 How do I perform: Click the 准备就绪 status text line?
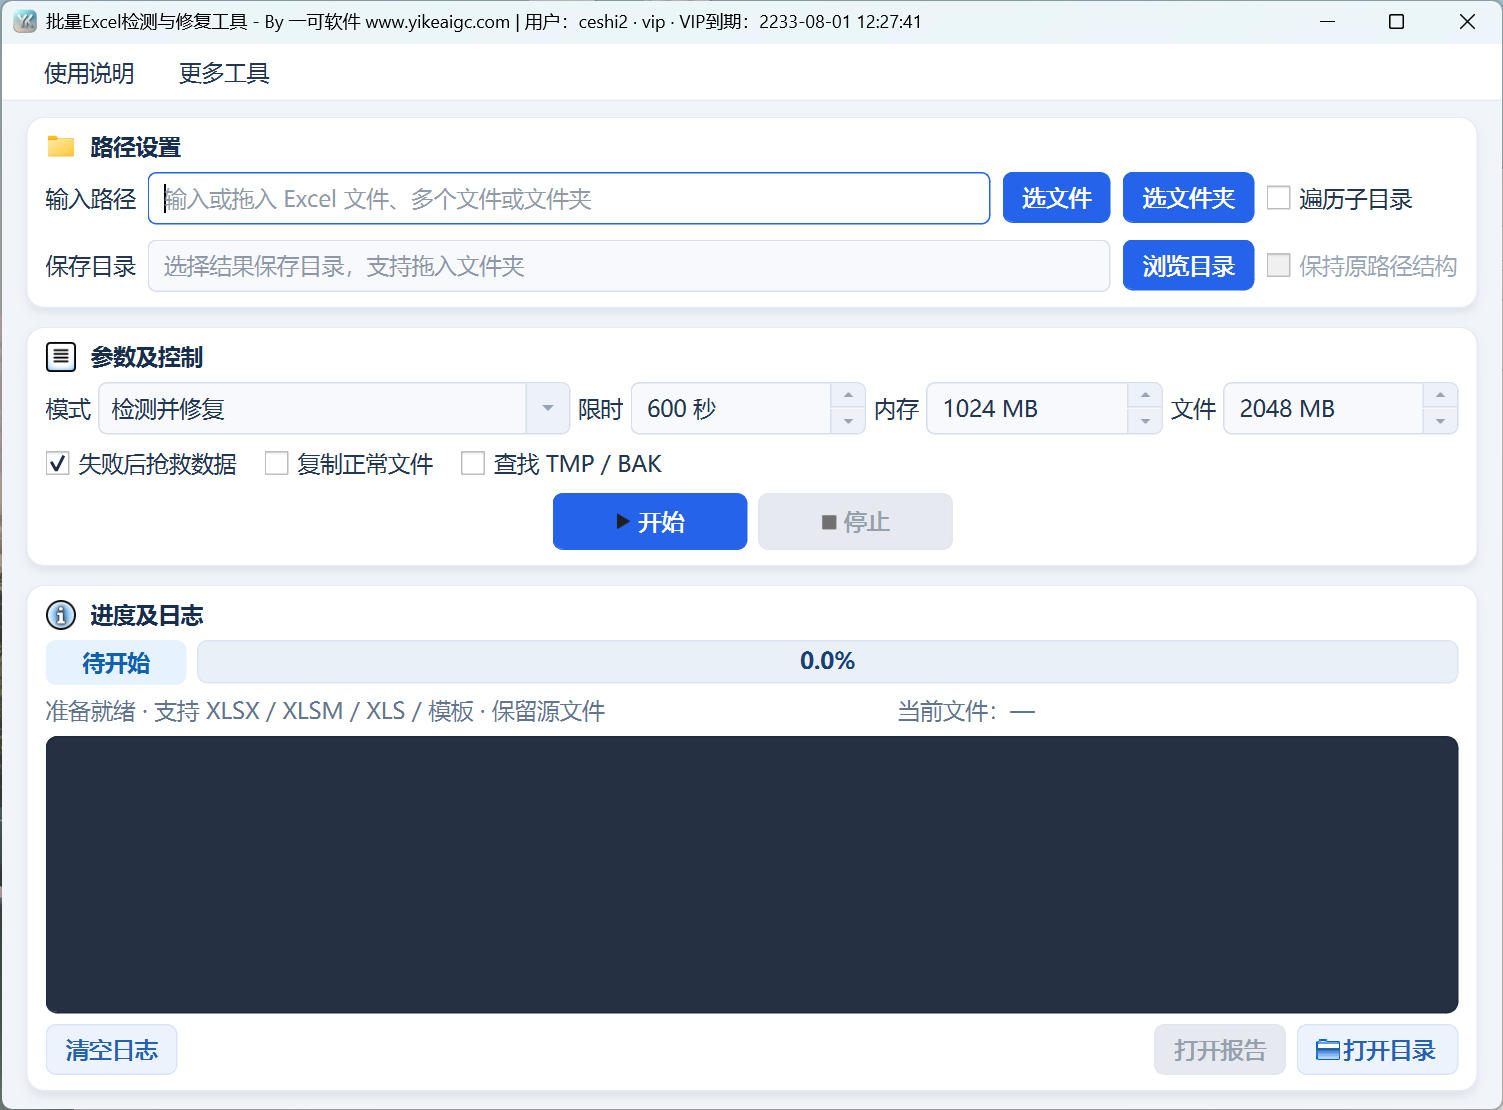pyautogui.click(x=325, y=711)
